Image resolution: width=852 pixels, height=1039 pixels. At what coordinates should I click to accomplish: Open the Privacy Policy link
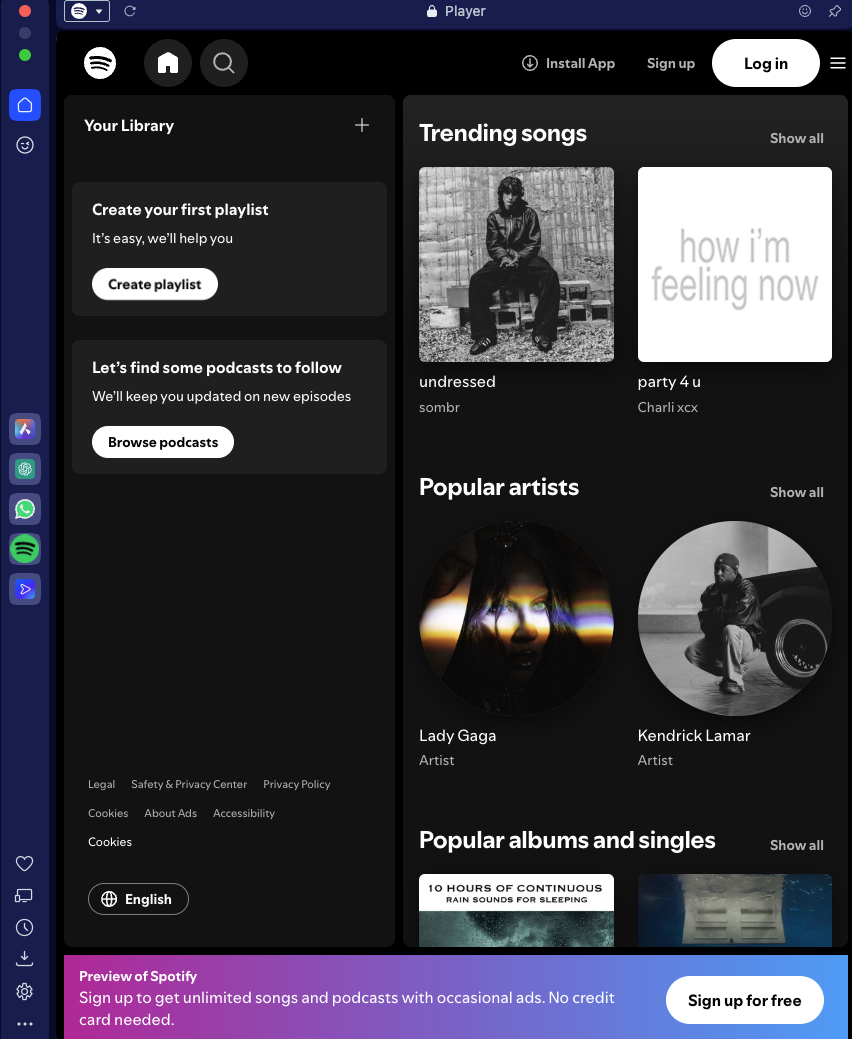click(297, 784)
